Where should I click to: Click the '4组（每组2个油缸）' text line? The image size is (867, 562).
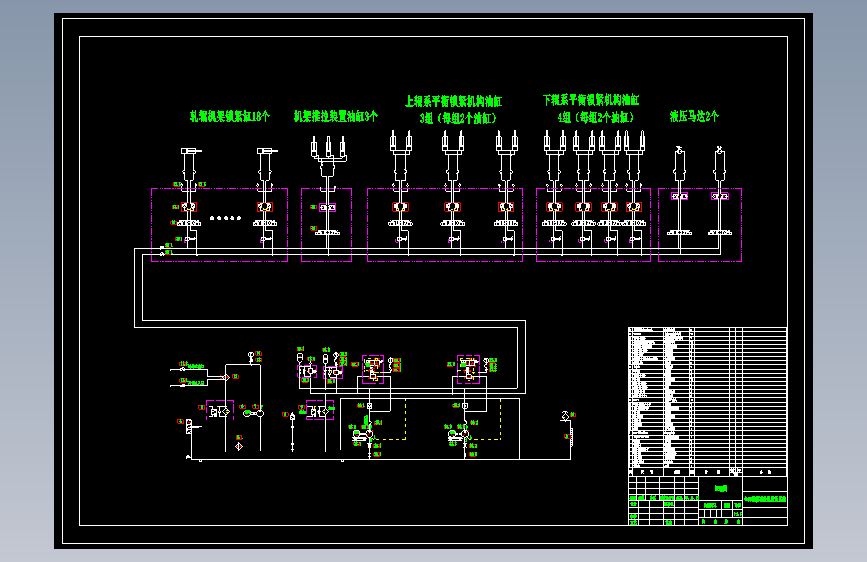(x=596, y=117)
